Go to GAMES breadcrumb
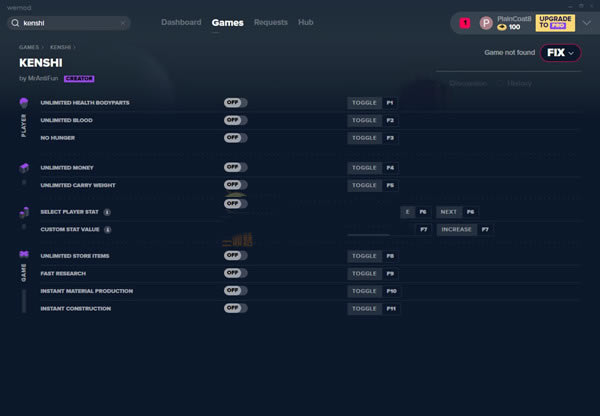This screenshot has width=600, height=416. [29, 47]
